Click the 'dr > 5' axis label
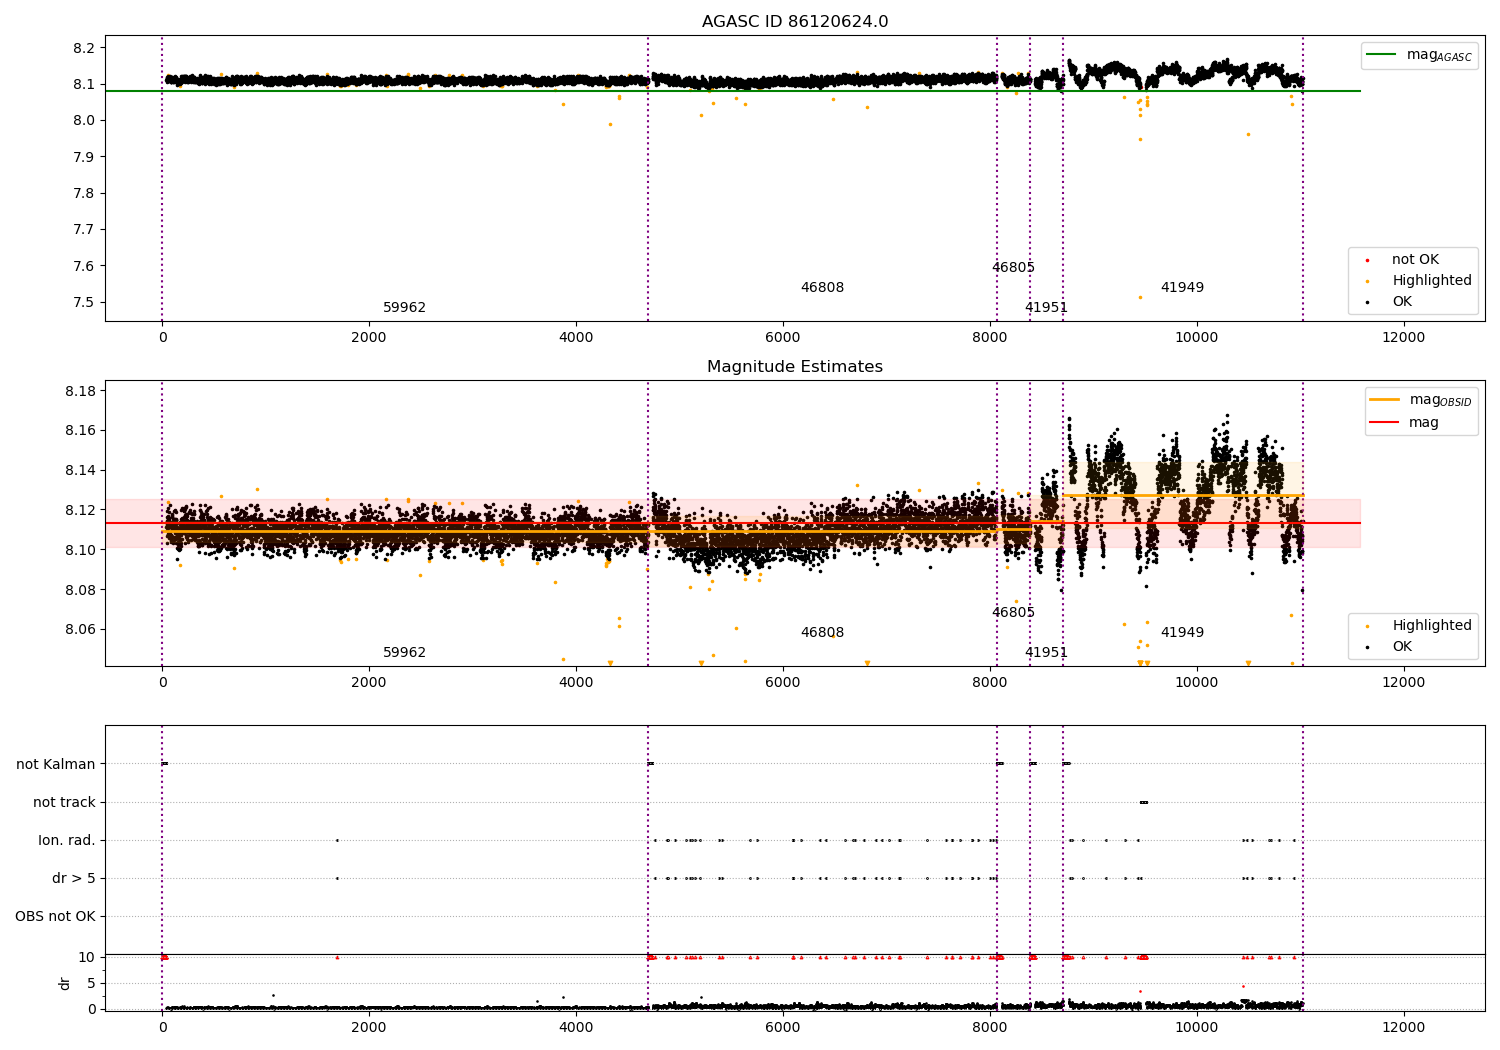Viewport: 1500px width, 1050px height. (x=74, y=879)
